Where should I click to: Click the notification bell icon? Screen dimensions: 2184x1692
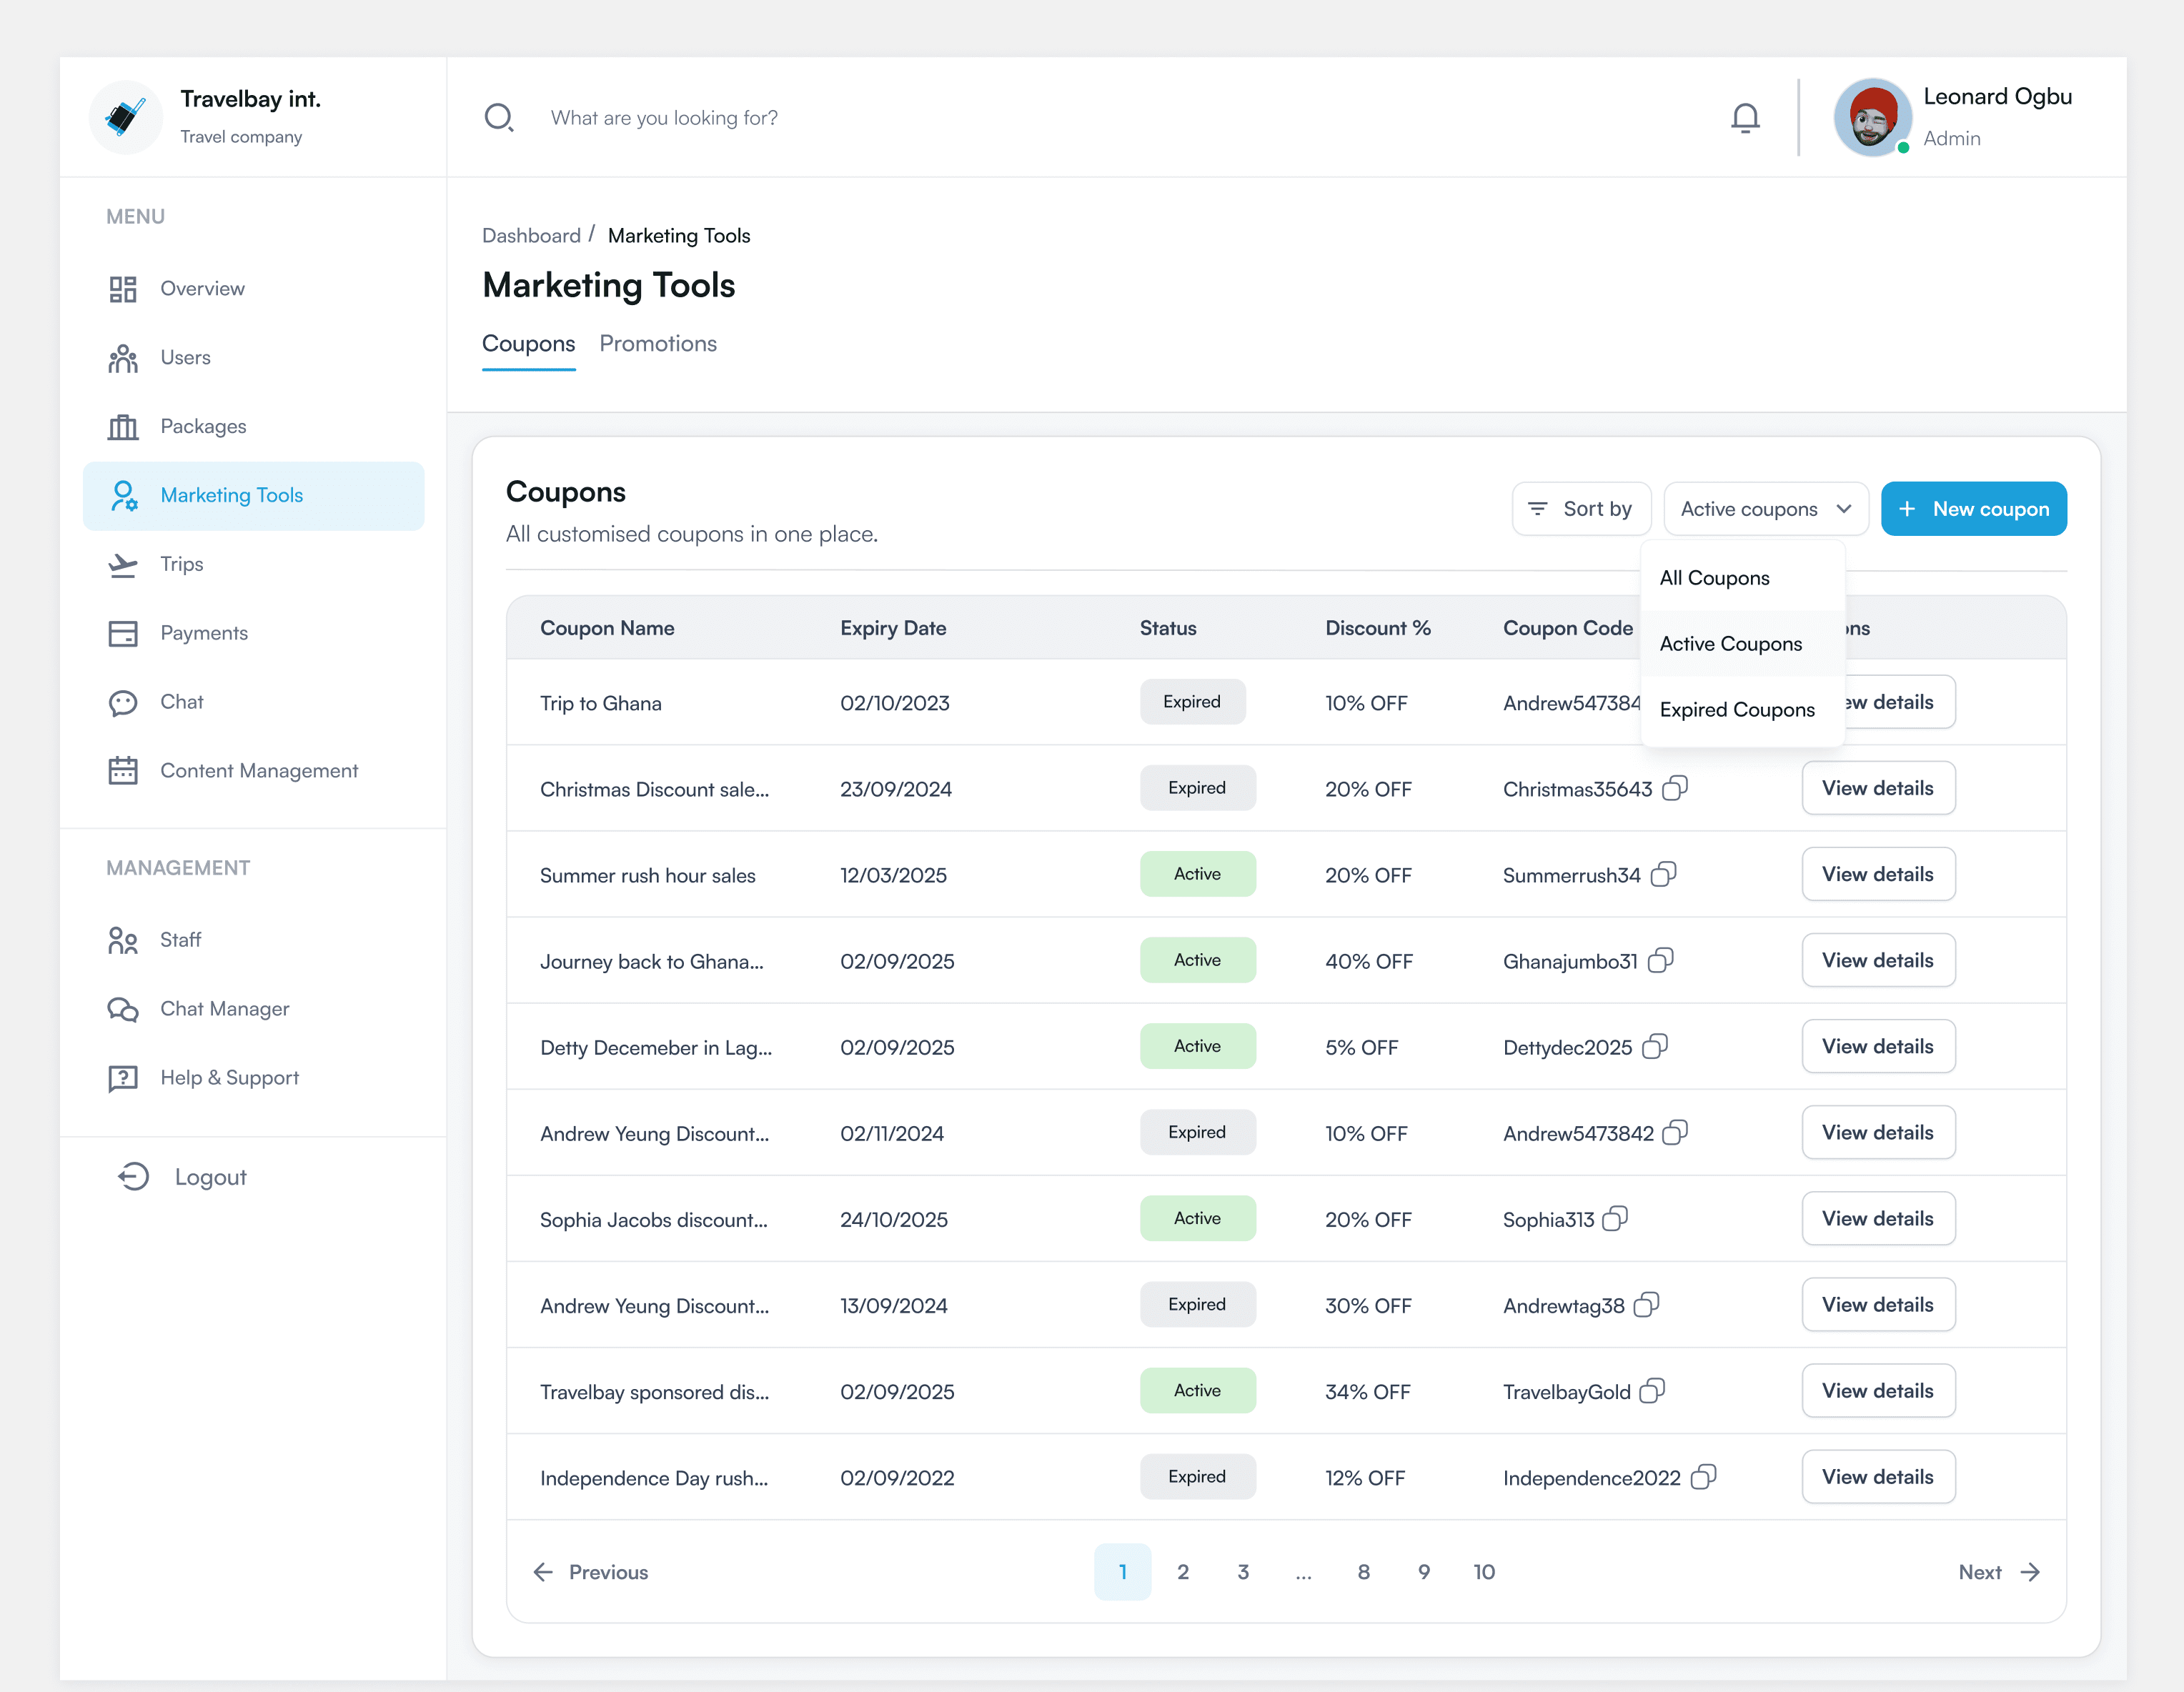click(x=1745, y=118)
